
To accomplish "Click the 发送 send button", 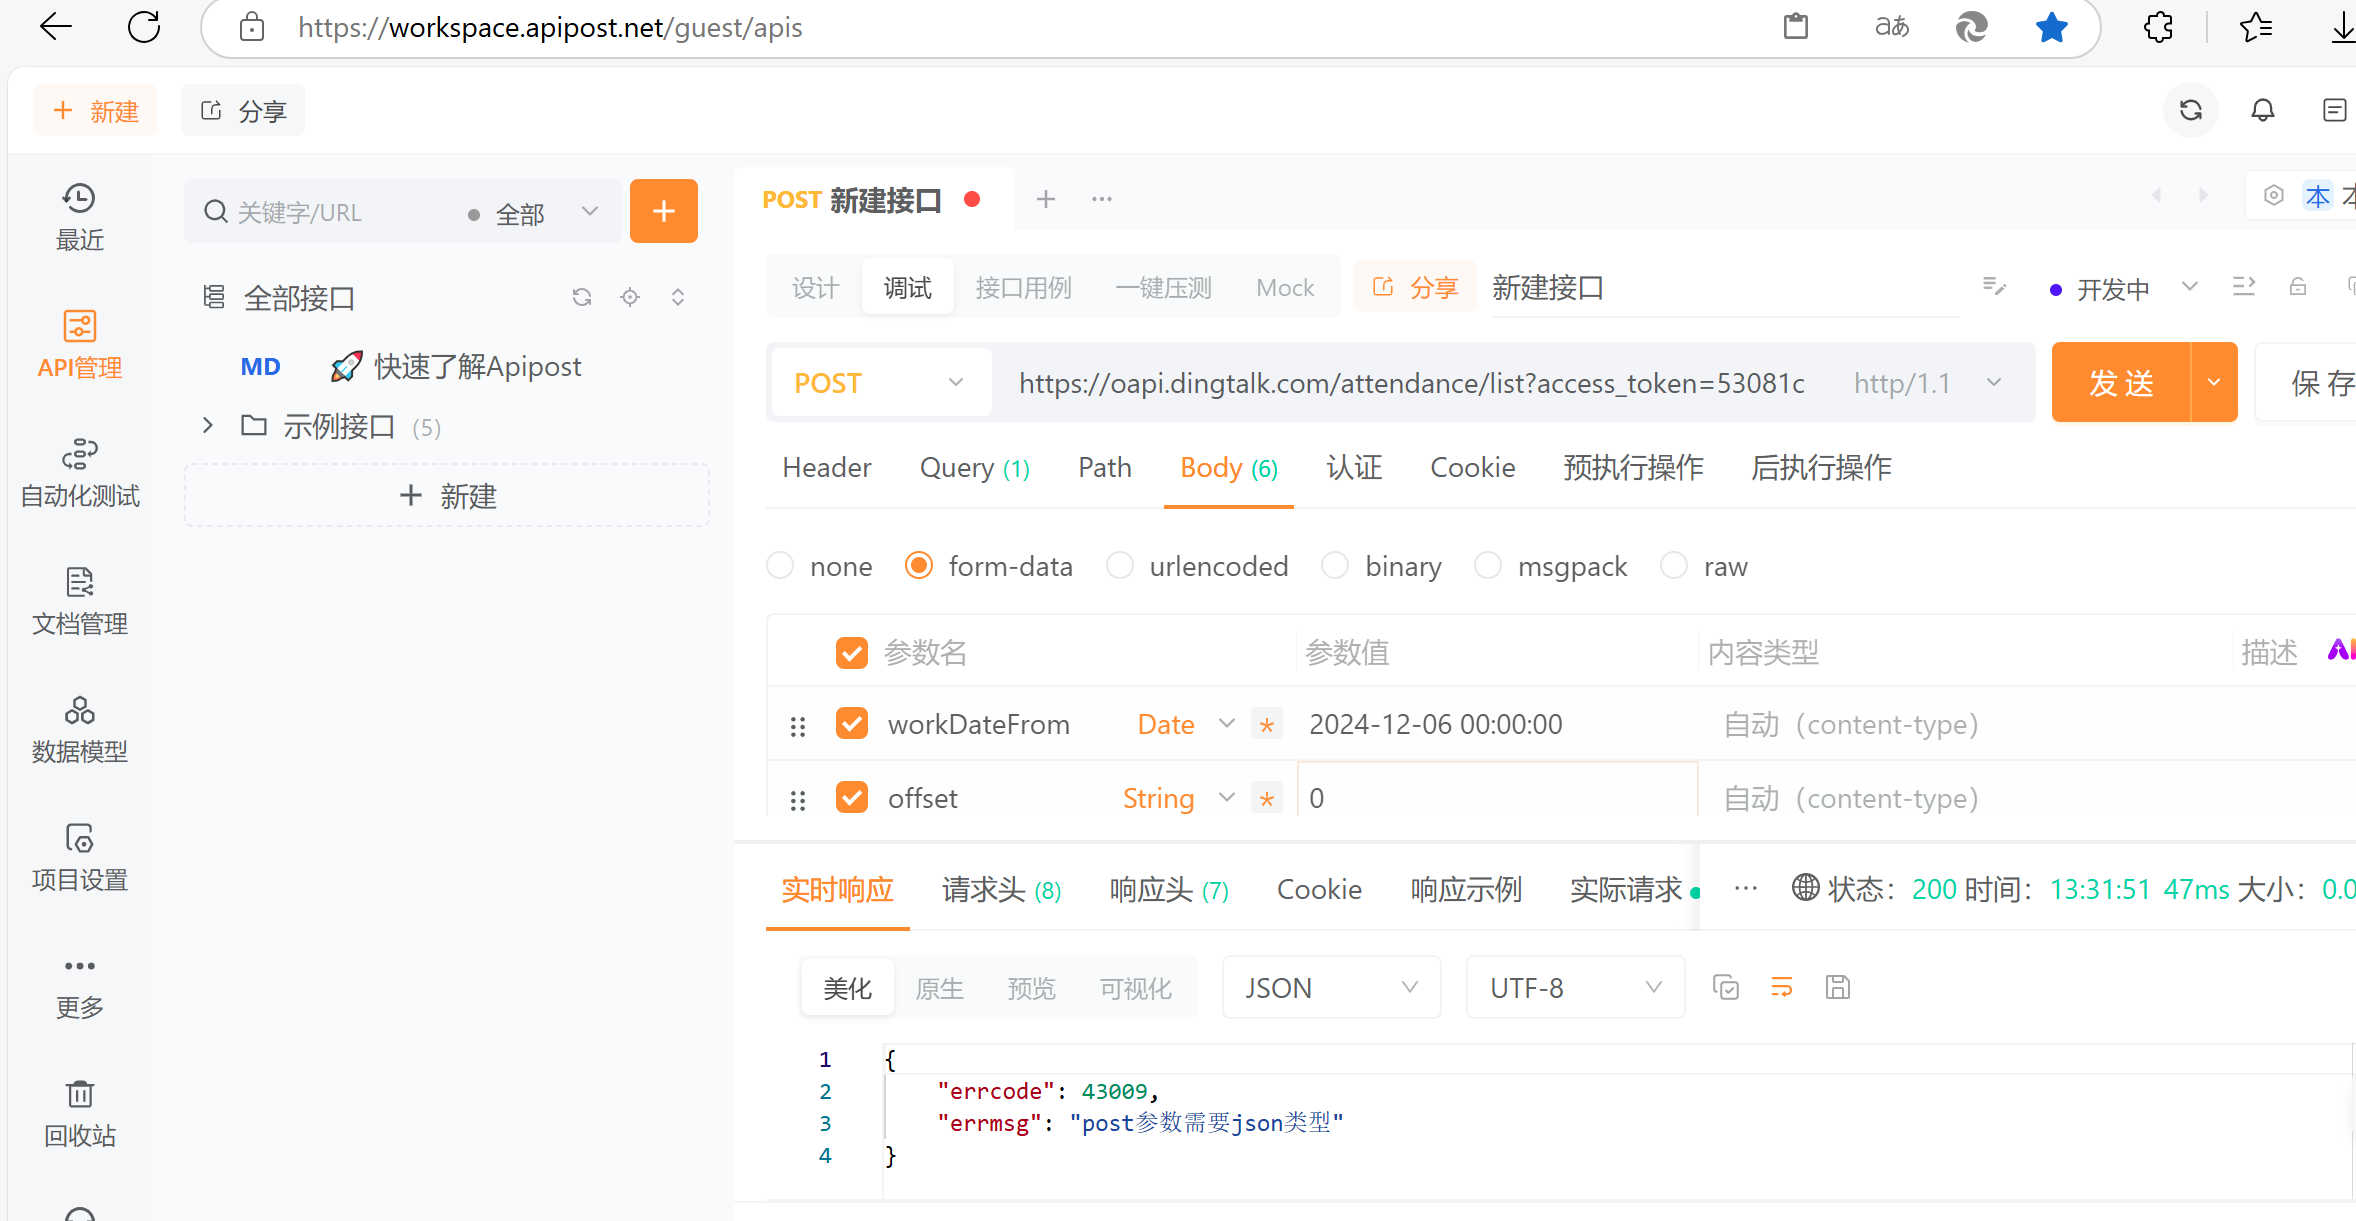I will (2121, 382).
